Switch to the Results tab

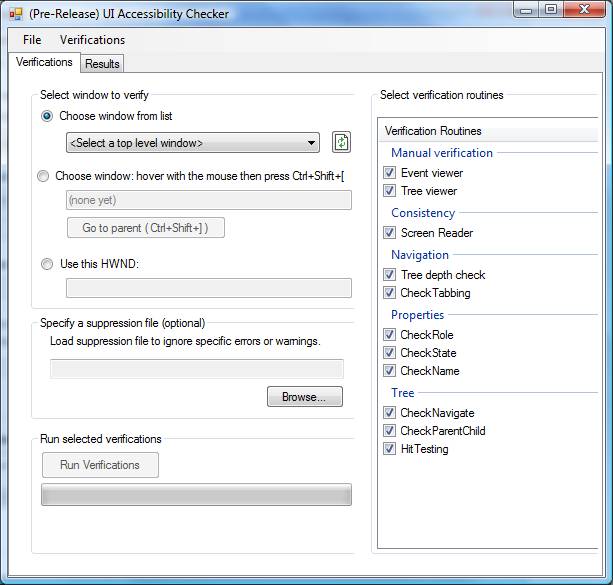(102, 64)
